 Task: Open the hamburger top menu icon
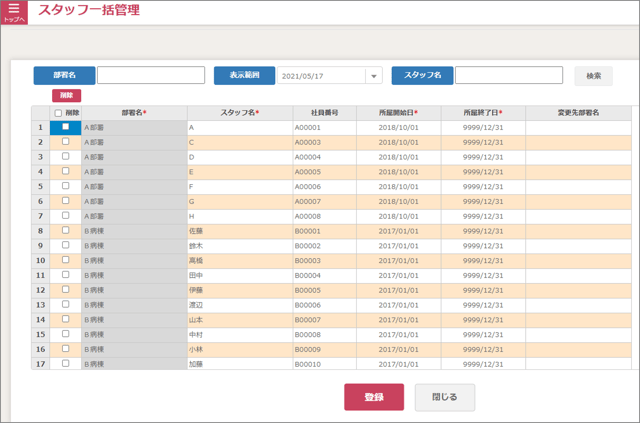point(14,11)
